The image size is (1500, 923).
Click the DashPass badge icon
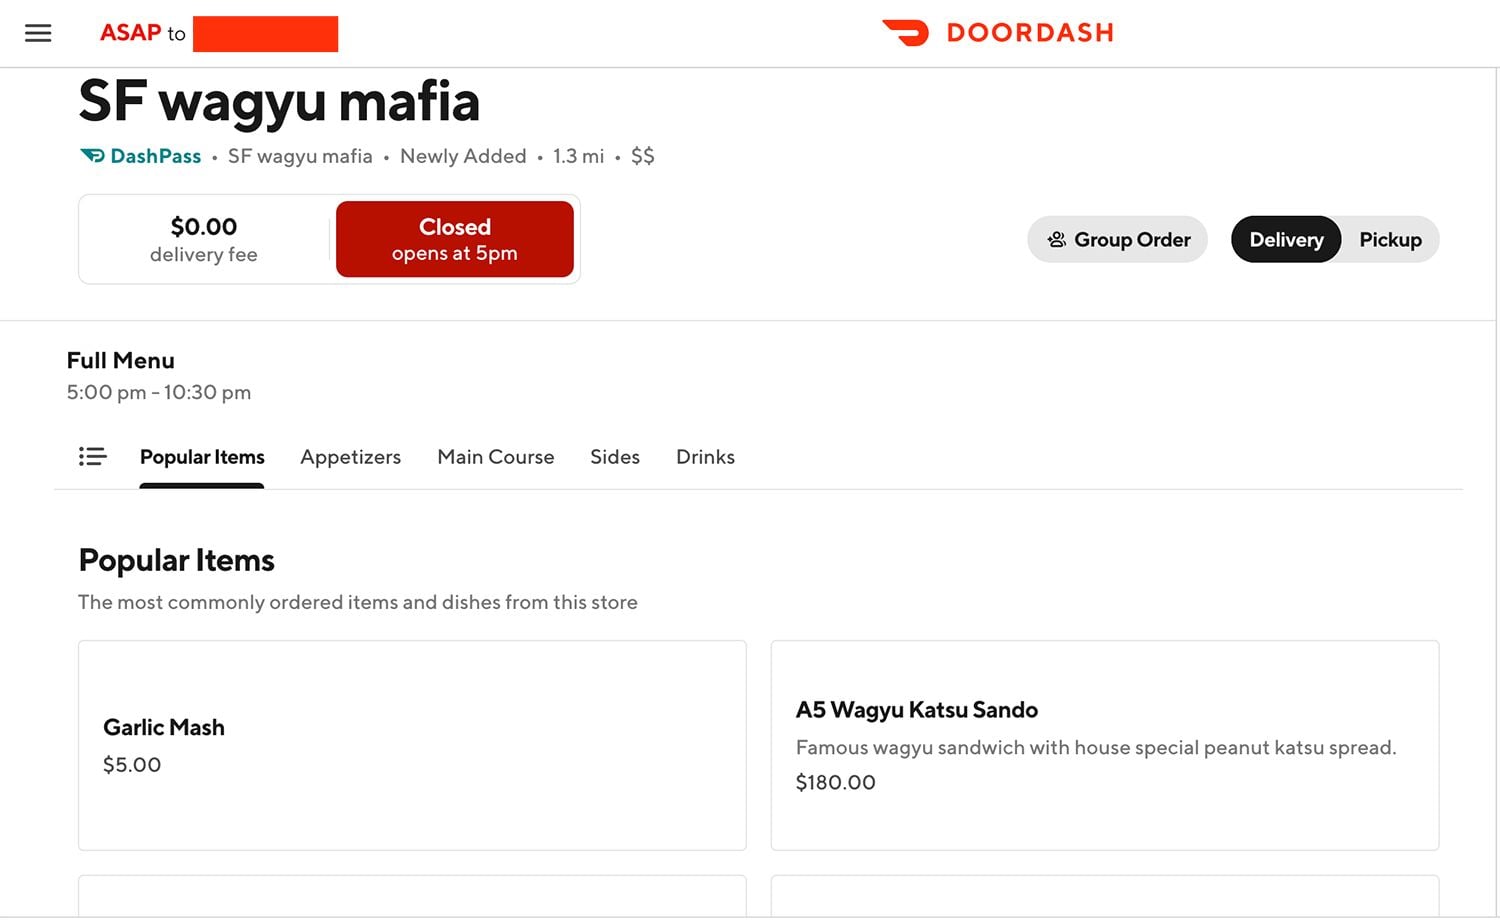tap(92, 156)
